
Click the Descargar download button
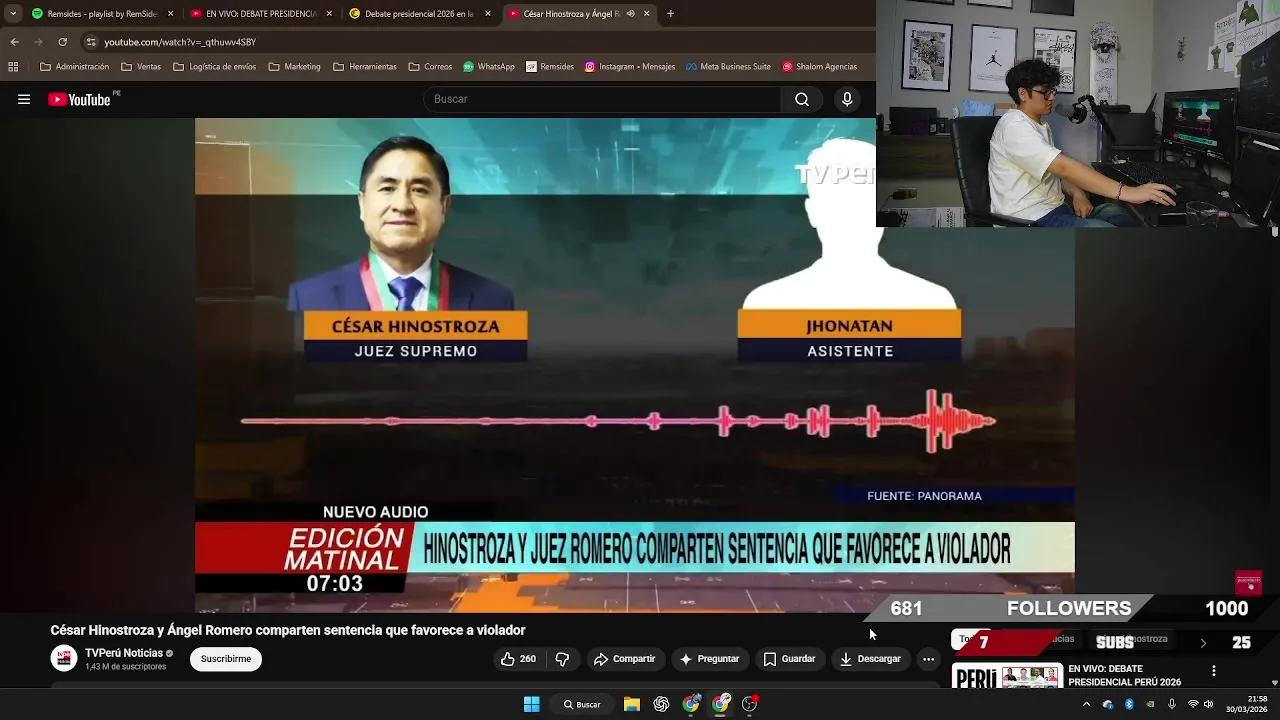coord(870,659)
